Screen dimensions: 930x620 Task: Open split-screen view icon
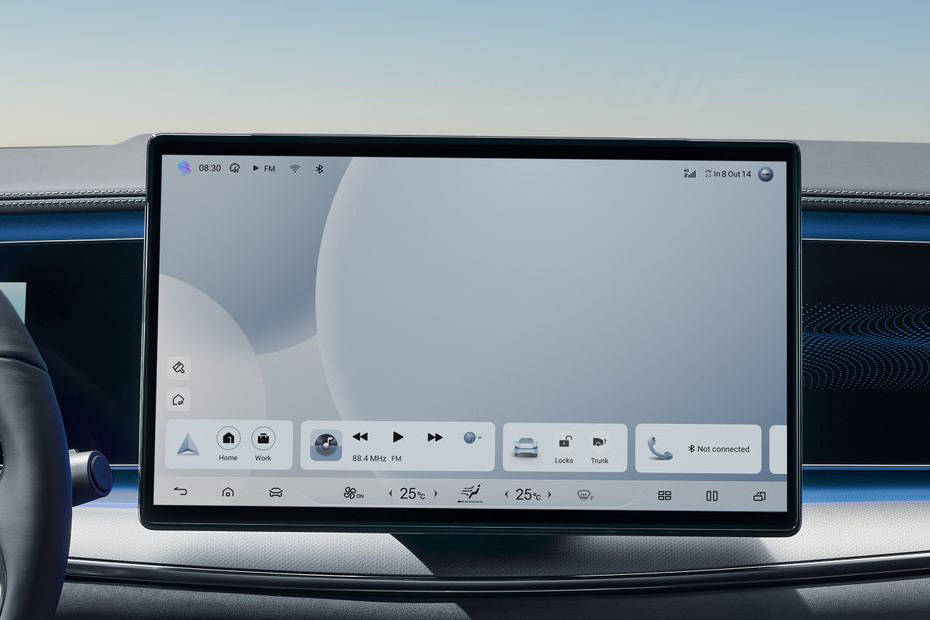pos(712,496)
